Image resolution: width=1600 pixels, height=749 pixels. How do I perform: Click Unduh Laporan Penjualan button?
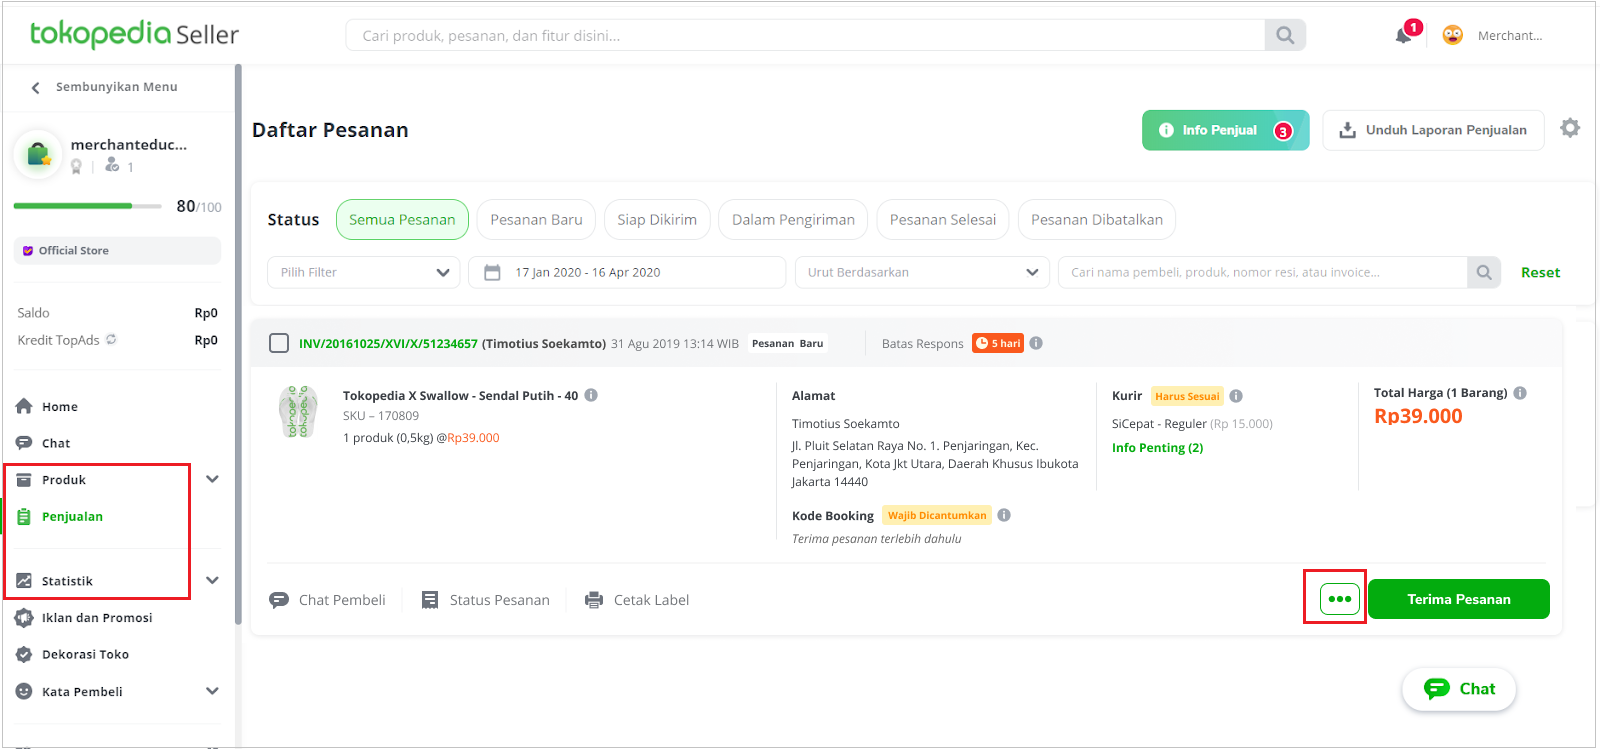tap(1433, 130)
